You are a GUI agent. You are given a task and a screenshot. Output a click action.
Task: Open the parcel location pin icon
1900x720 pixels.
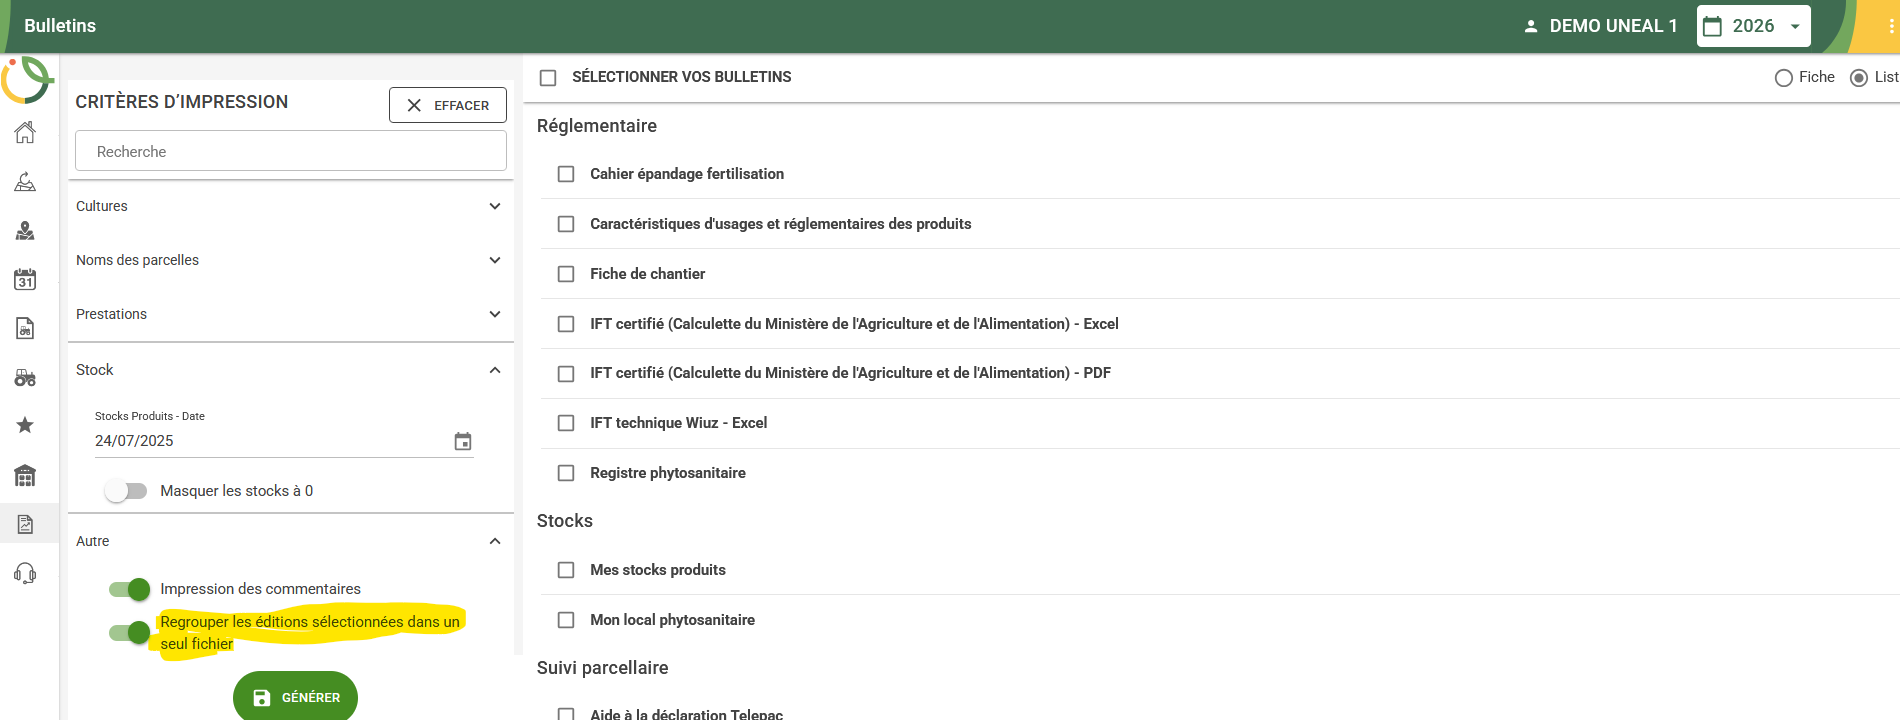click(25, 231)
